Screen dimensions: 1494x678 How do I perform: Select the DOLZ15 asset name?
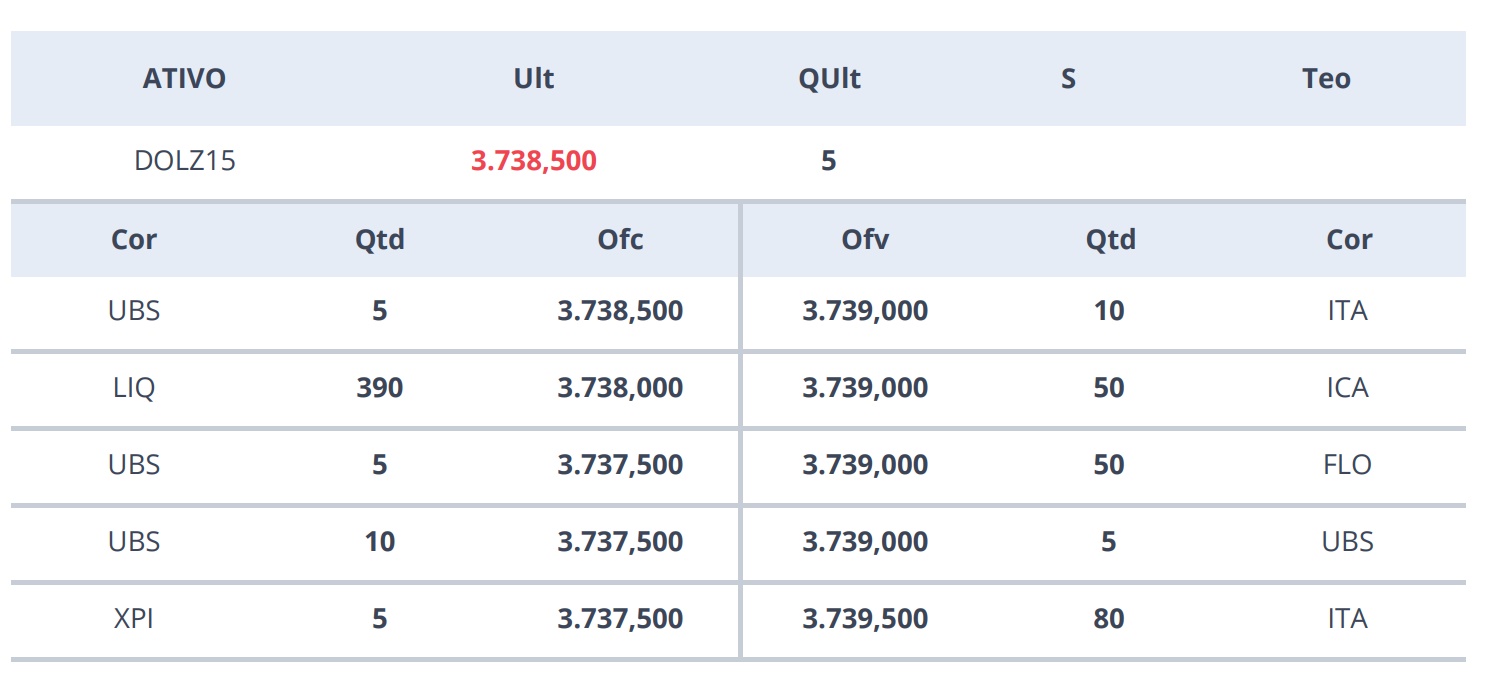185,160
